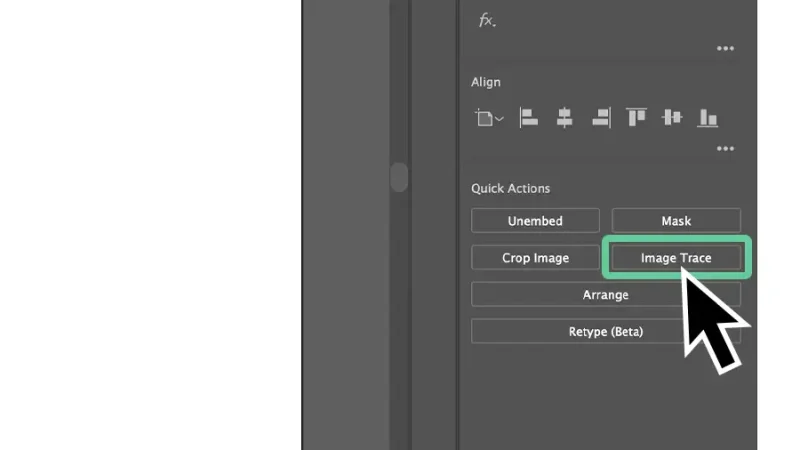
Task: Click the white artboard area
Action: (x=150, y=225)
